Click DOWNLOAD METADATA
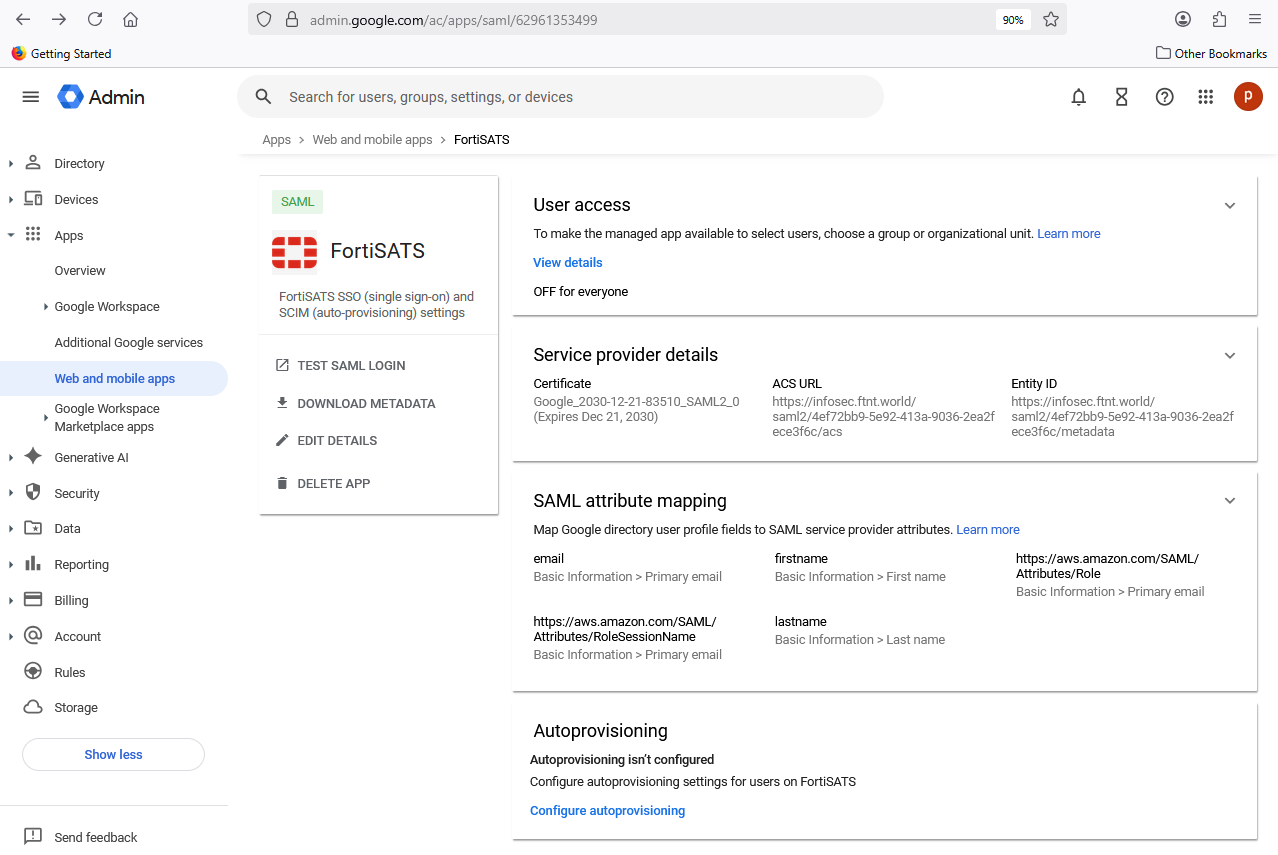 pos(355,403)
